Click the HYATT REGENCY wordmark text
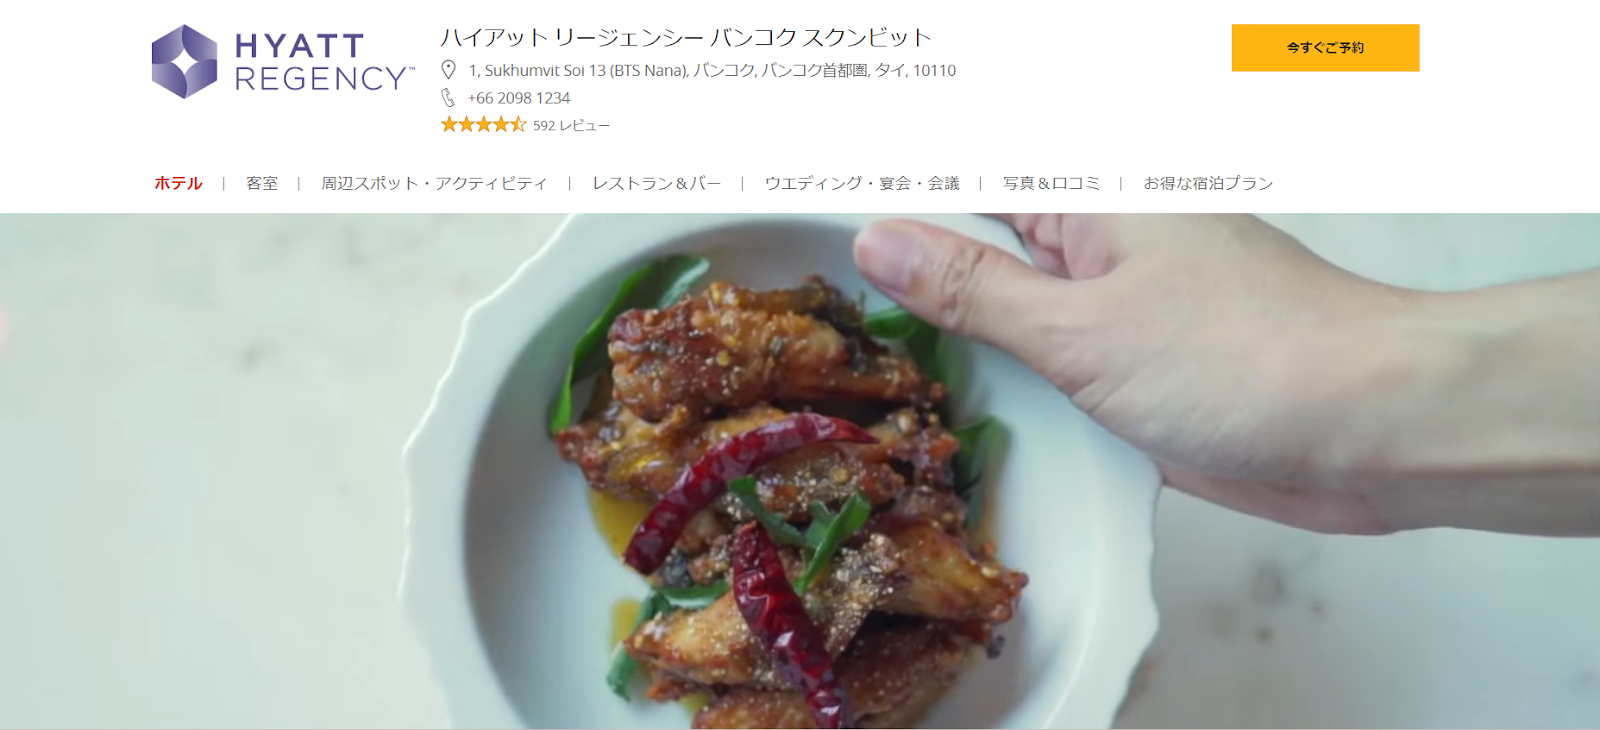This screenshot has width=1600, height=730. point(324,62)
